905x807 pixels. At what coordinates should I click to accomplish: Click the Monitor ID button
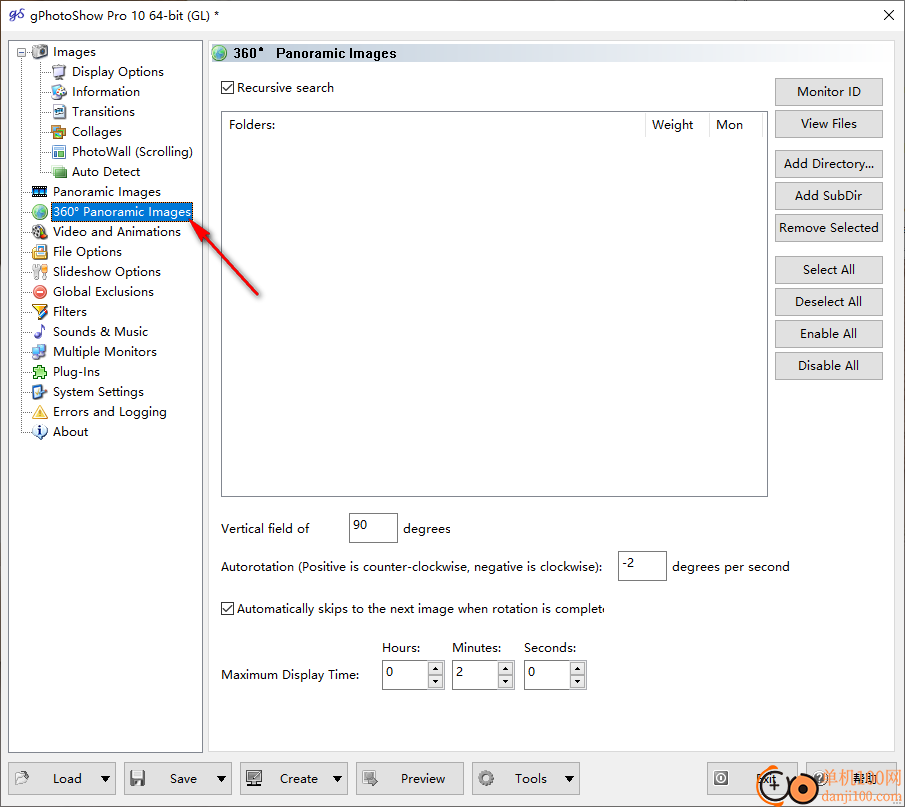[829, 92]
